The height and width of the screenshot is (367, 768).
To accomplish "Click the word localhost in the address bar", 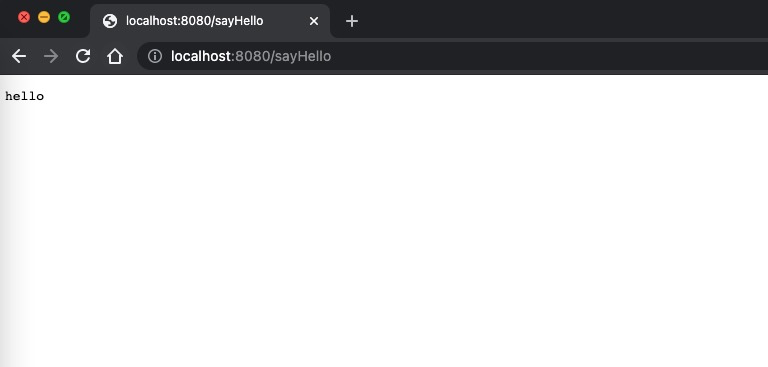I will pyautogui.click(x=200, y=56).
